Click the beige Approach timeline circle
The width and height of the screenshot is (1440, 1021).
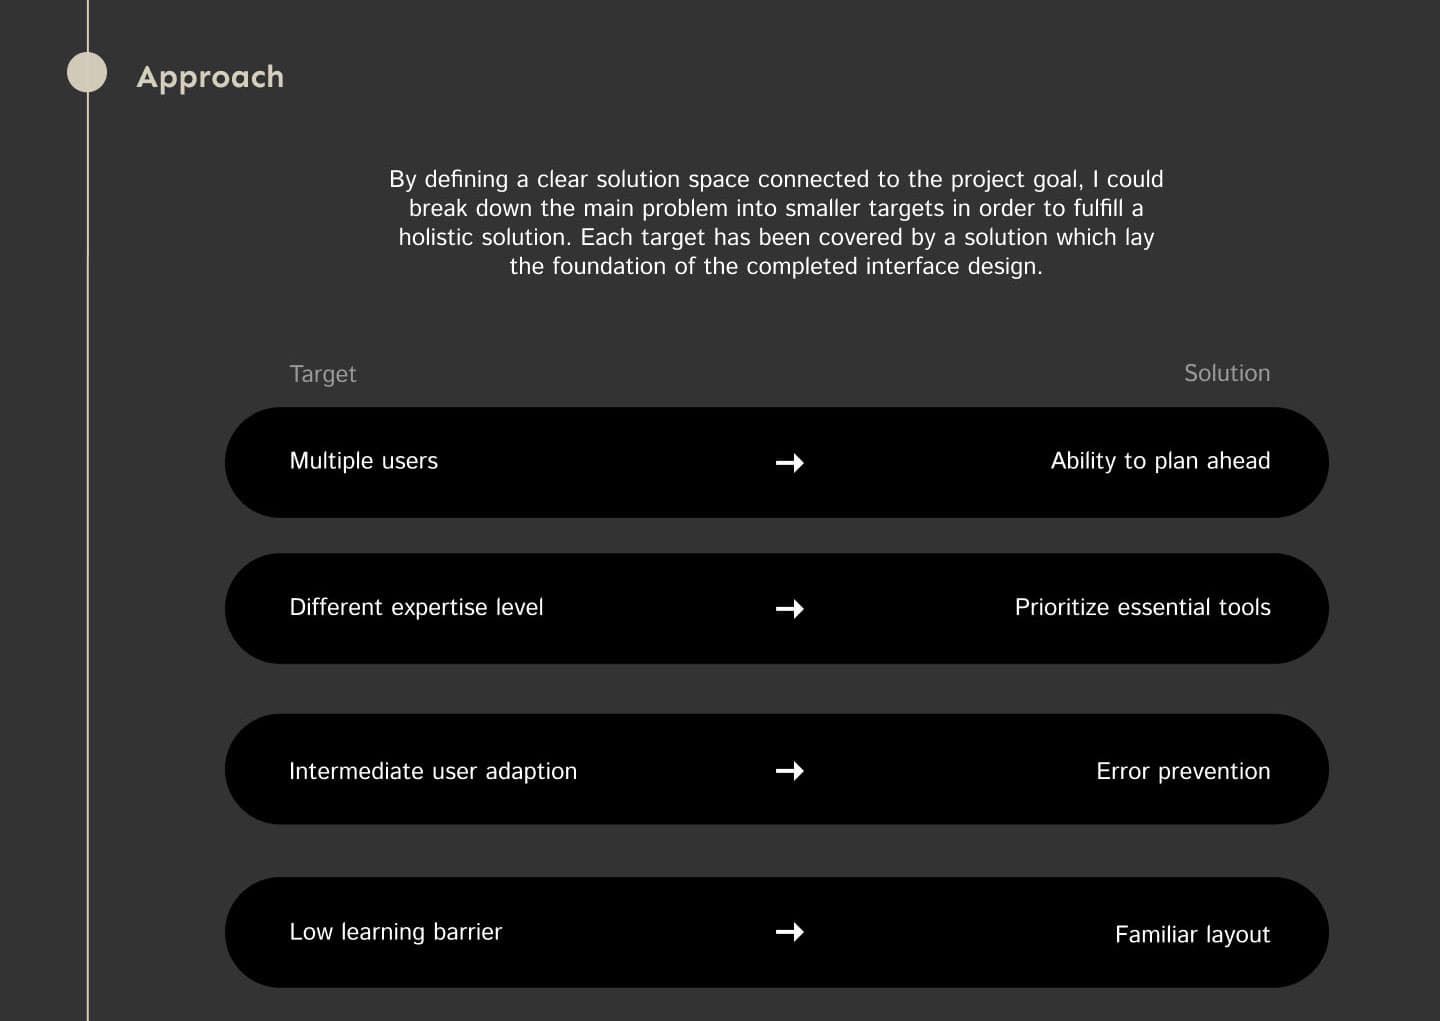87,72
